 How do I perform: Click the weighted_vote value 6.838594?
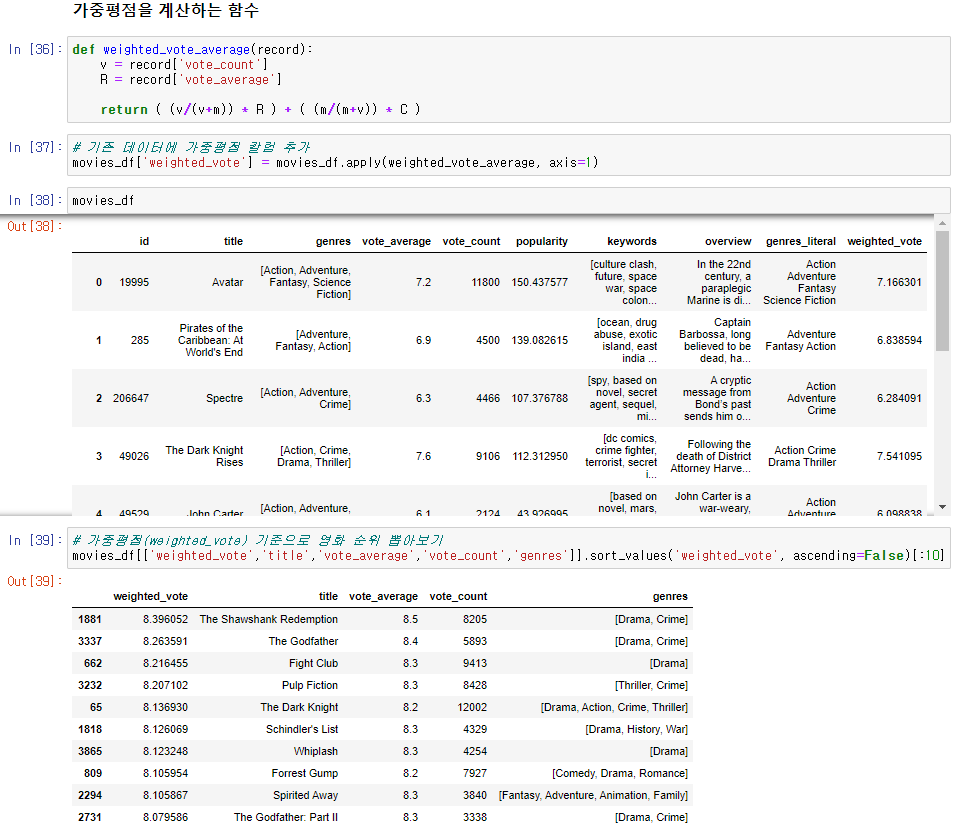point(899,340)
